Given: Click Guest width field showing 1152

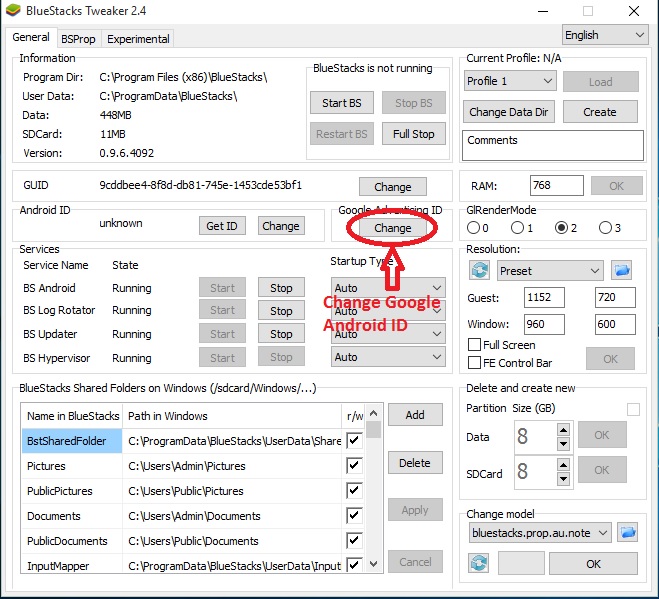Looking at the screenshot, I should coord(544,298).
